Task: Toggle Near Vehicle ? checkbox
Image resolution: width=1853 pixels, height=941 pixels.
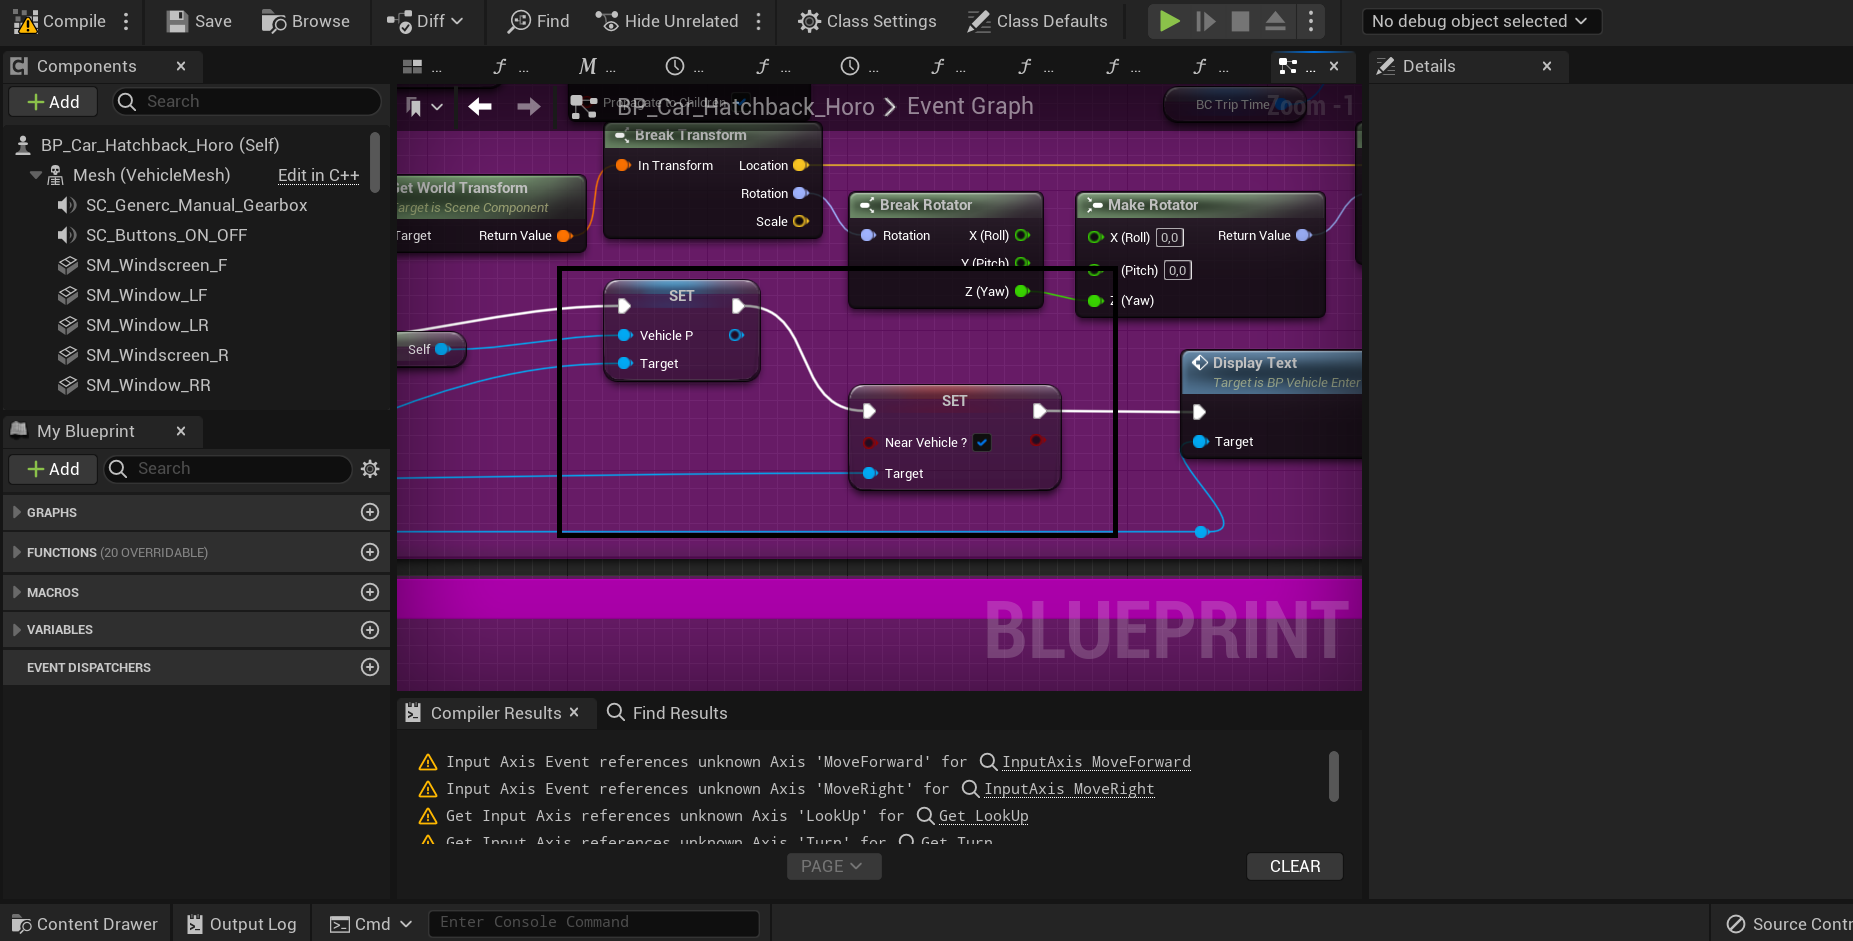Action: pyautogui.click(x=982, y=442)
